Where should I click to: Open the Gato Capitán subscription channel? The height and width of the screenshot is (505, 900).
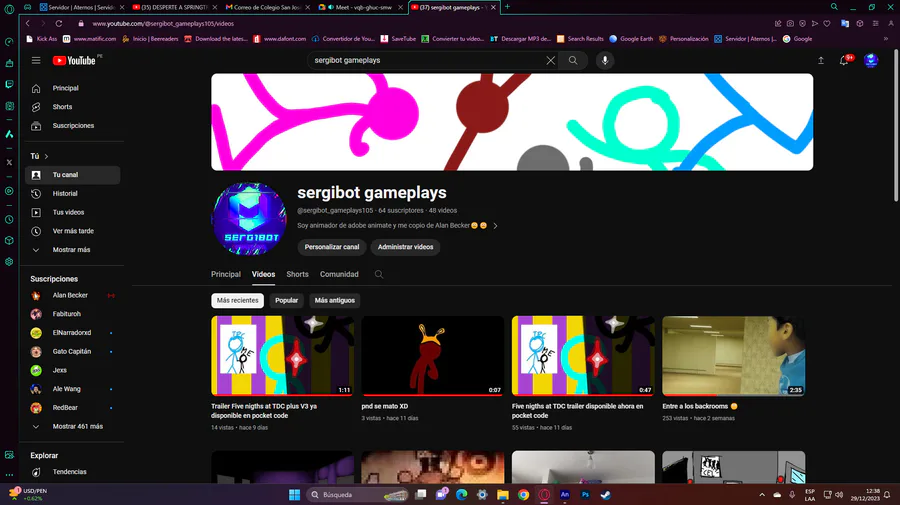click(x=72, y=351)
